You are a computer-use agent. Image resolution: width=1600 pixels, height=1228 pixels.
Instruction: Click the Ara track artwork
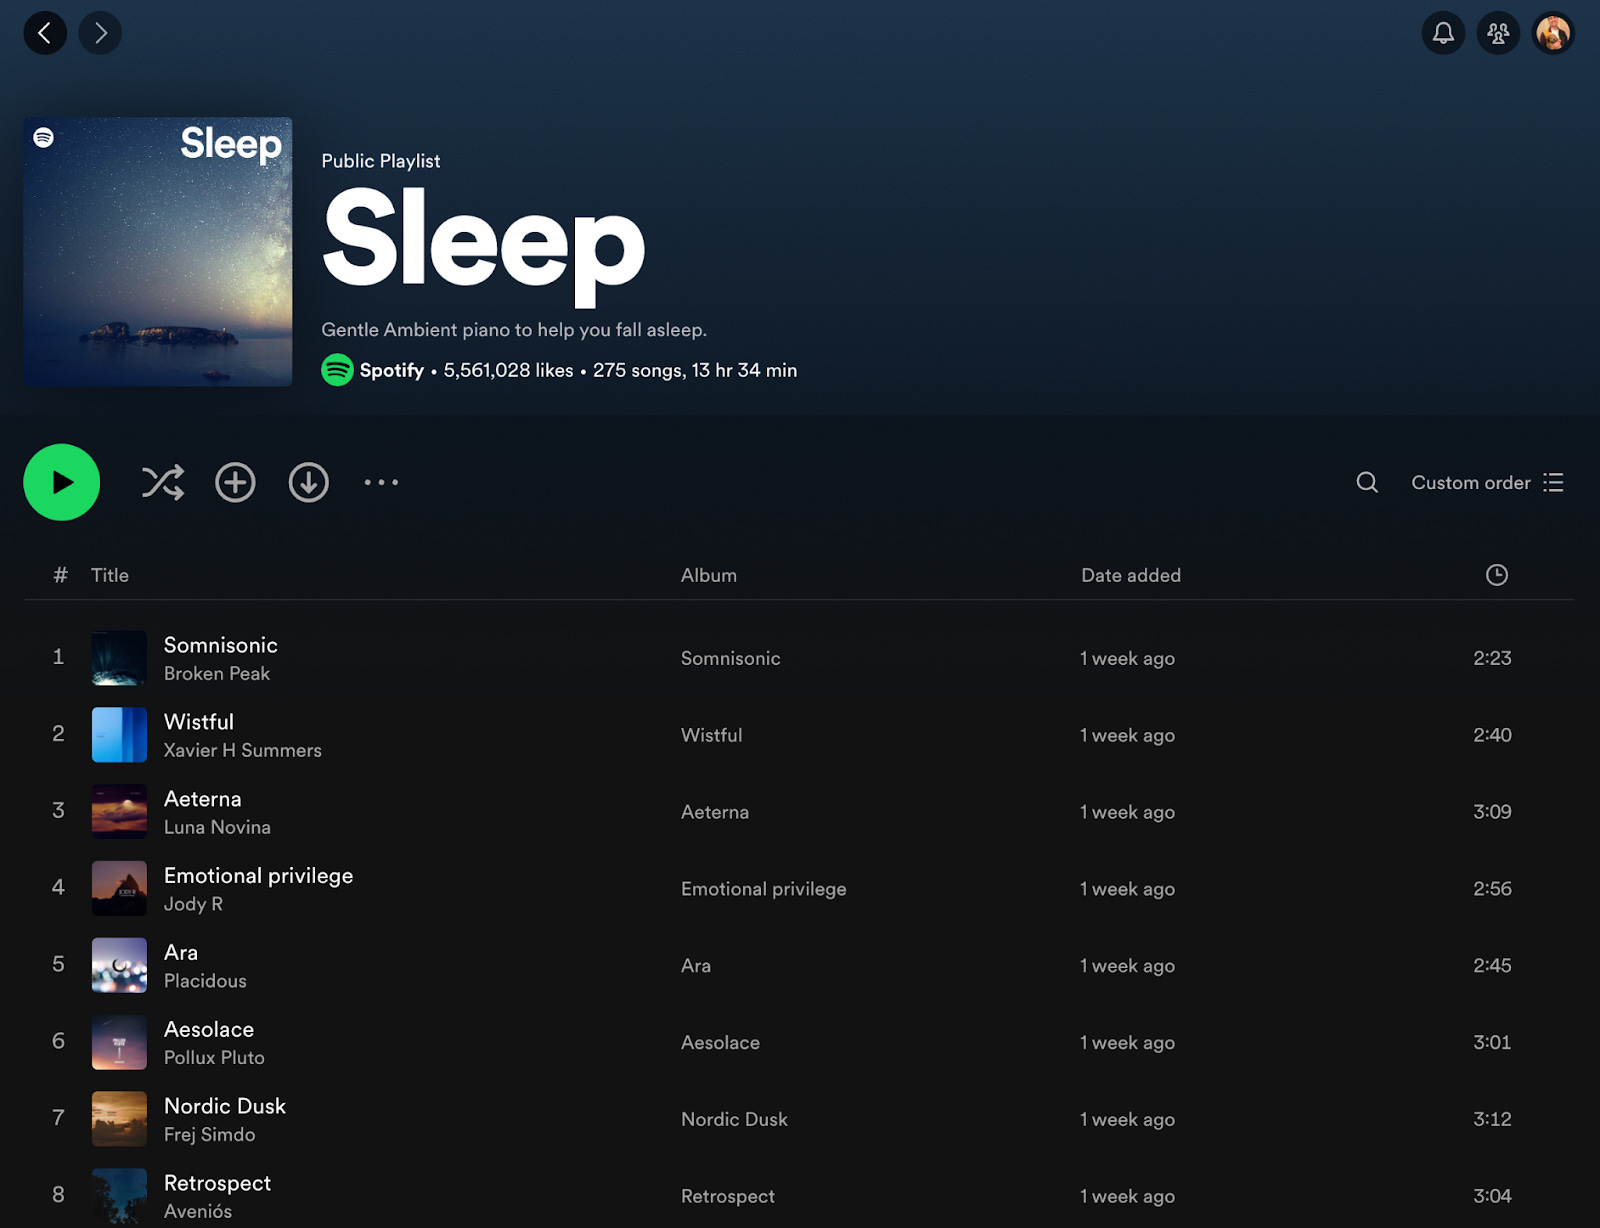119,966
